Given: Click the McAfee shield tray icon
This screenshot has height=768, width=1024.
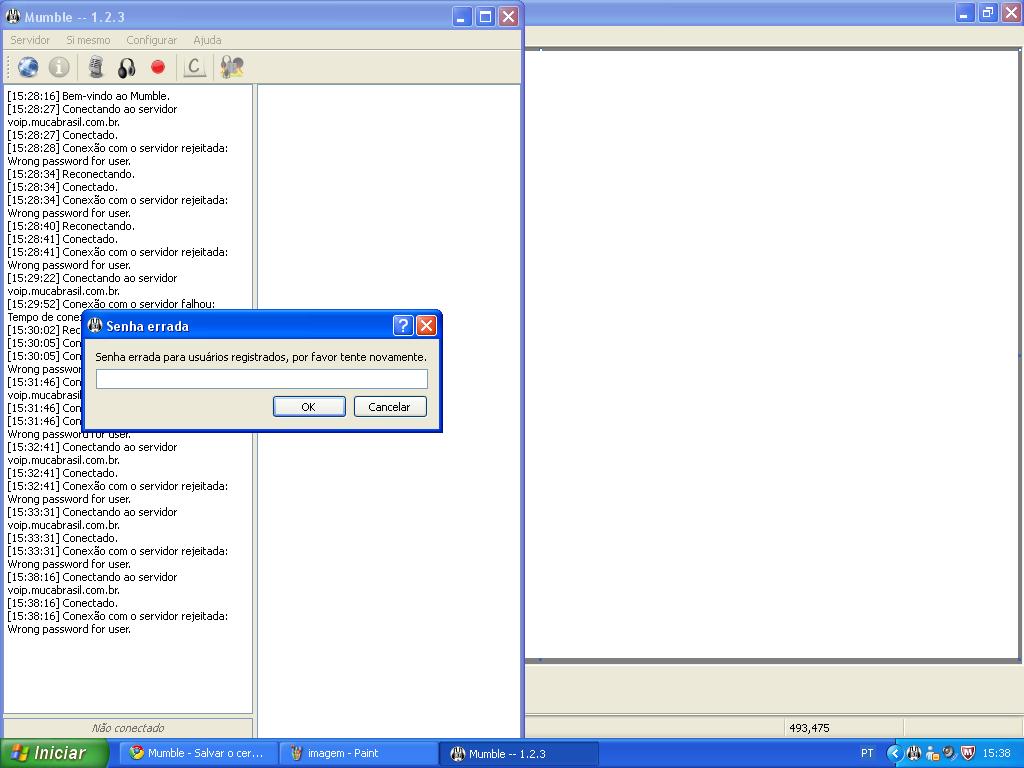Looking at the screenshot, I should pos(967,753).
